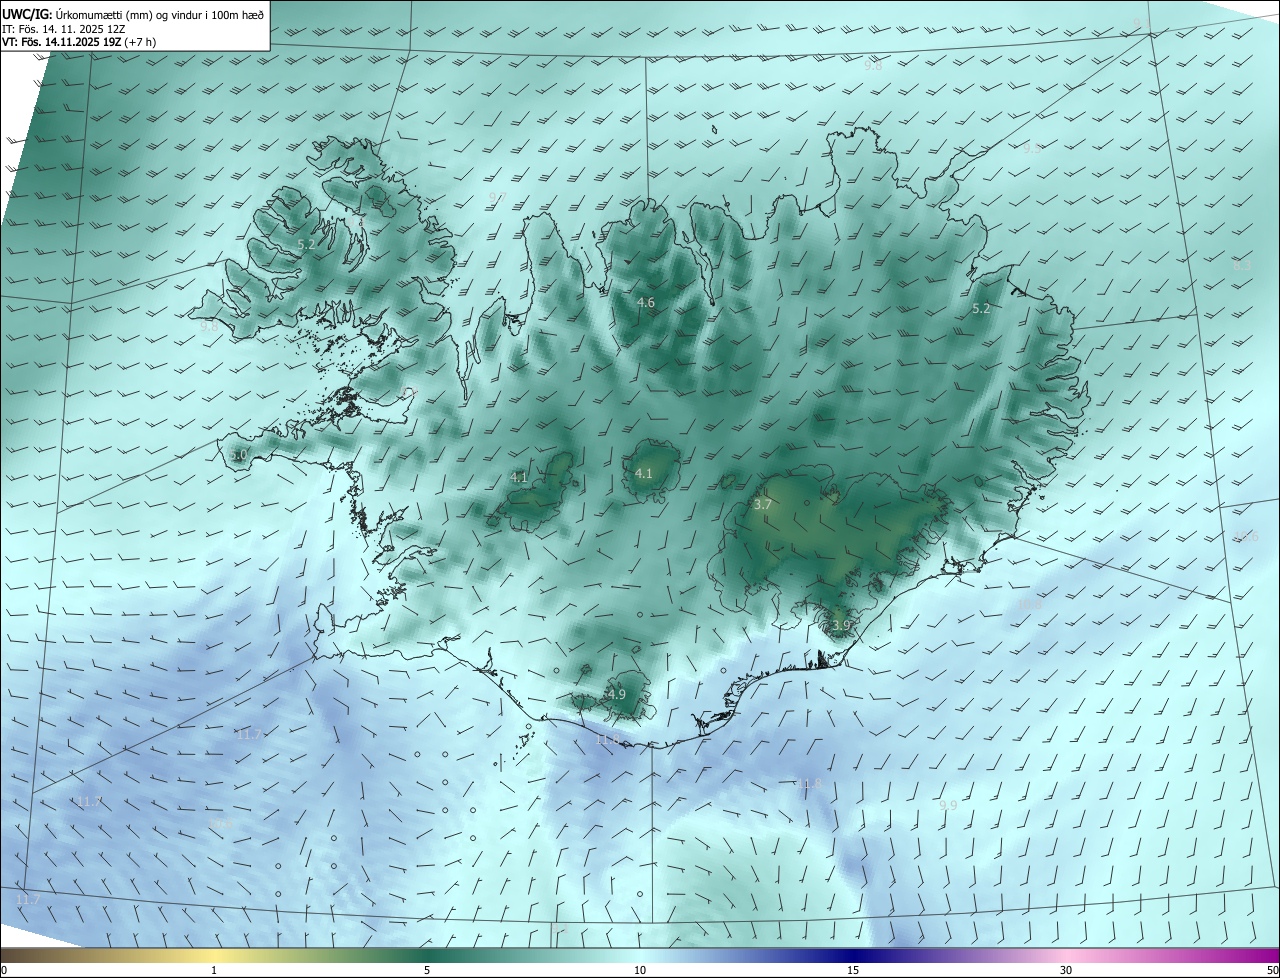
Task: Click the '1' tick on the color scale
Action: [x=214, y=970]
